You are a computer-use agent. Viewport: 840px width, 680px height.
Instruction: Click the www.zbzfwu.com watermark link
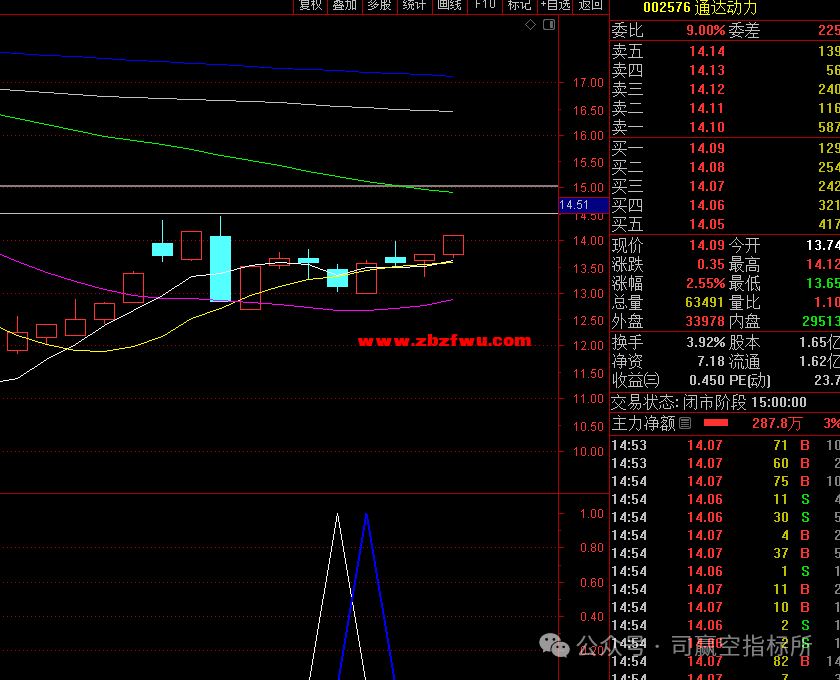444,341
